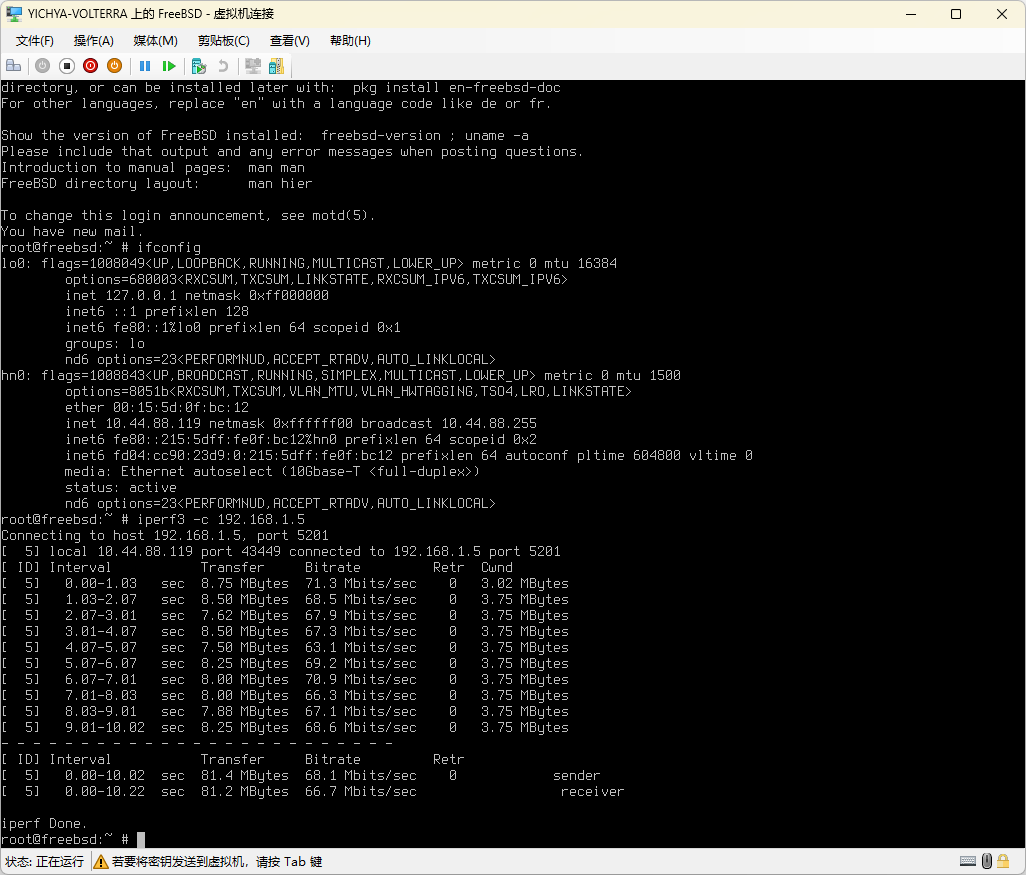The image size is (1026, 875).
Task: Open the 查看(V) menu
Action: (289, 41)
